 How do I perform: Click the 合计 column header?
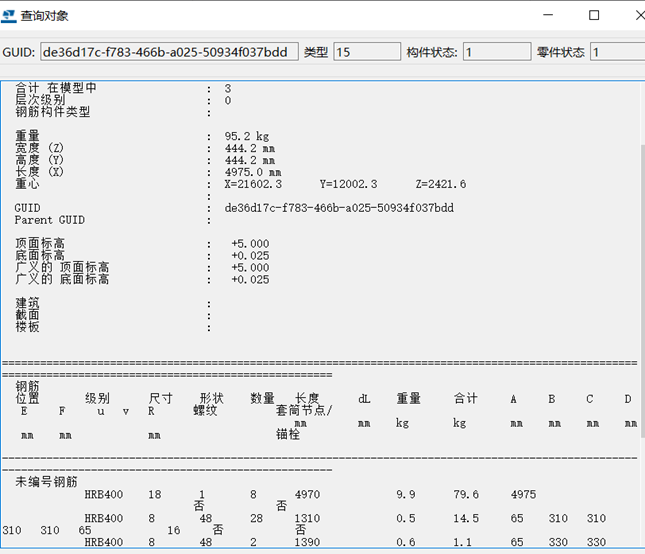[x=465, y=398]
